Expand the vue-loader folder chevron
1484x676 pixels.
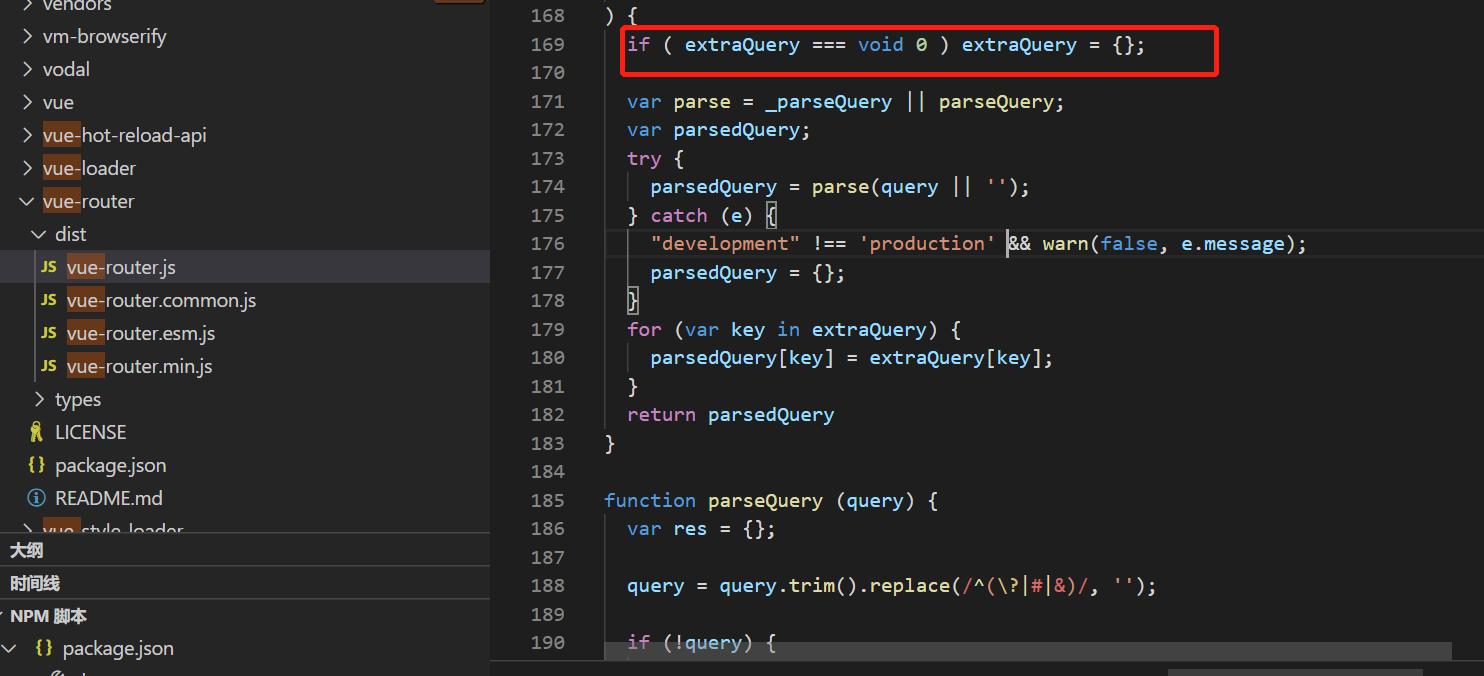pos(27,169)
